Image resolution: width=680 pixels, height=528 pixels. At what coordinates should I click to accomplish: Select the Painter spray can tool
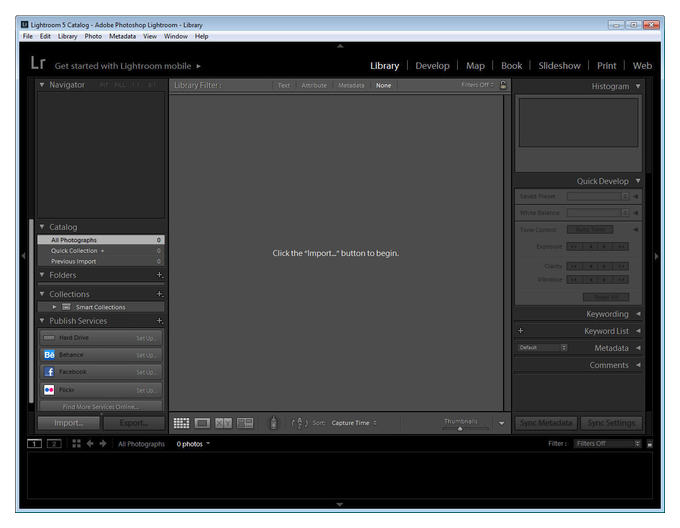coord(274,423)
